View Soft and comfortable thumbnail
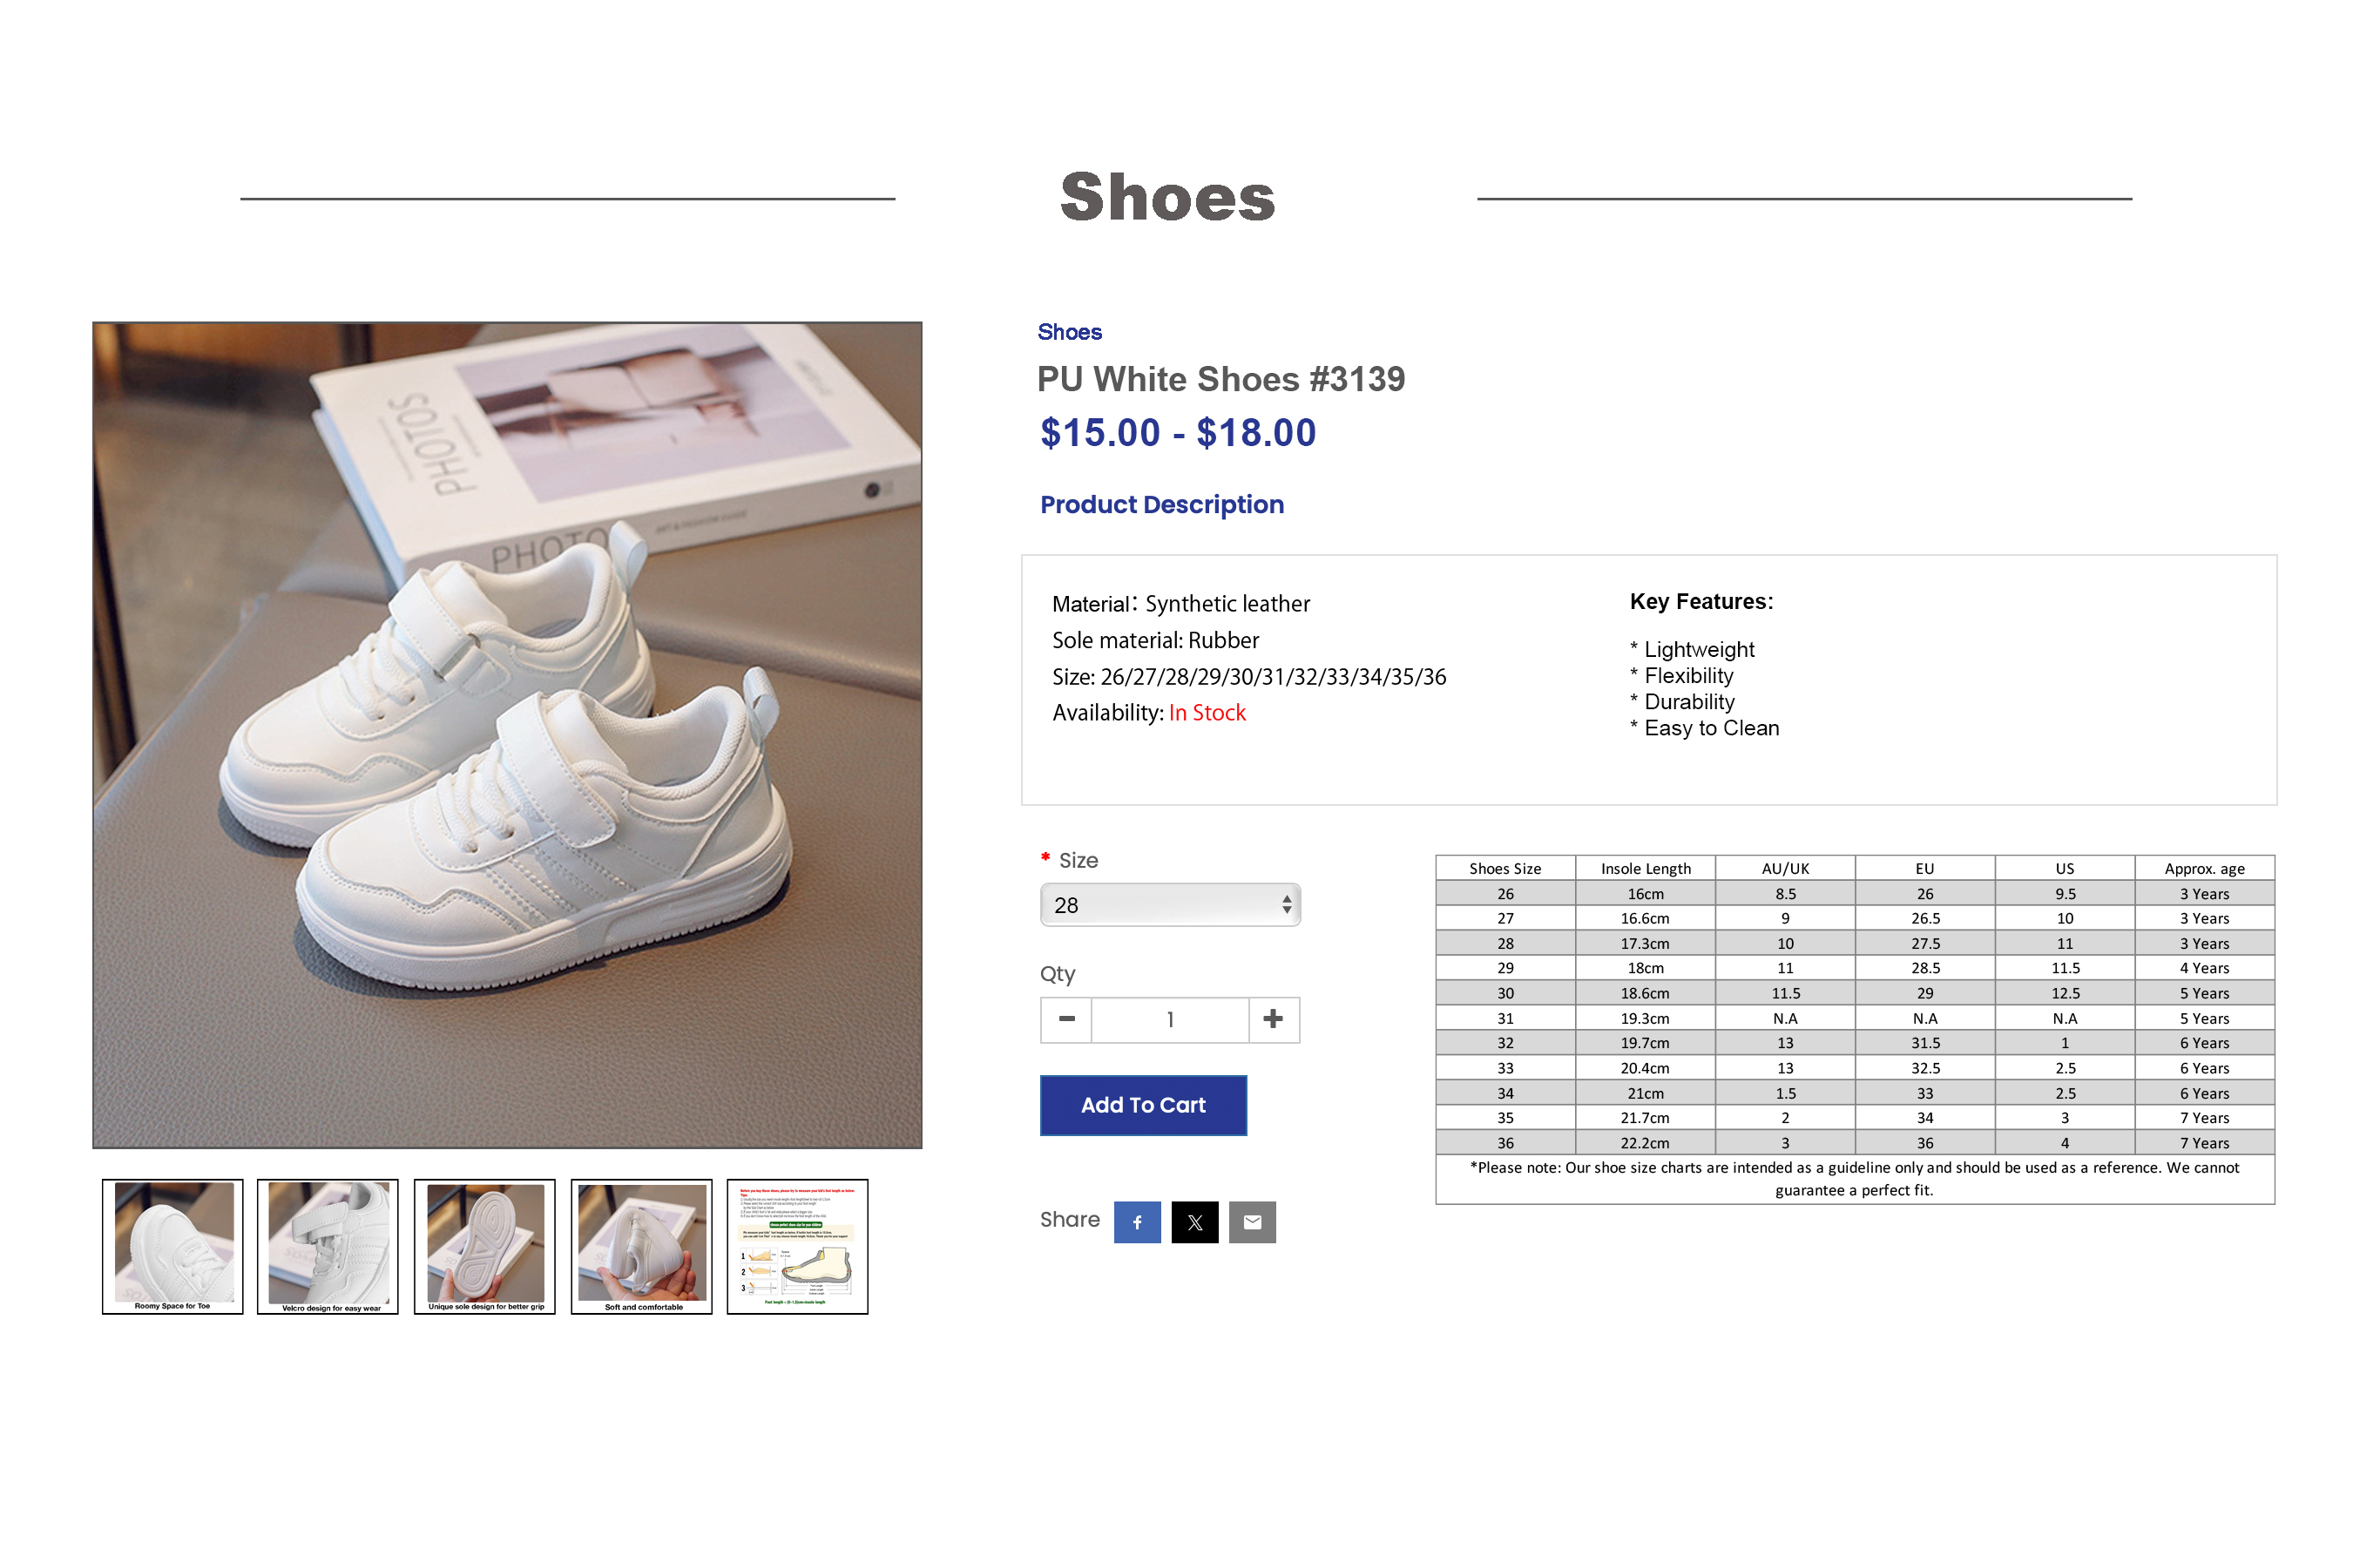Image resolution: width=2380 pixels, height=1543 pixels. [642, 1246]
